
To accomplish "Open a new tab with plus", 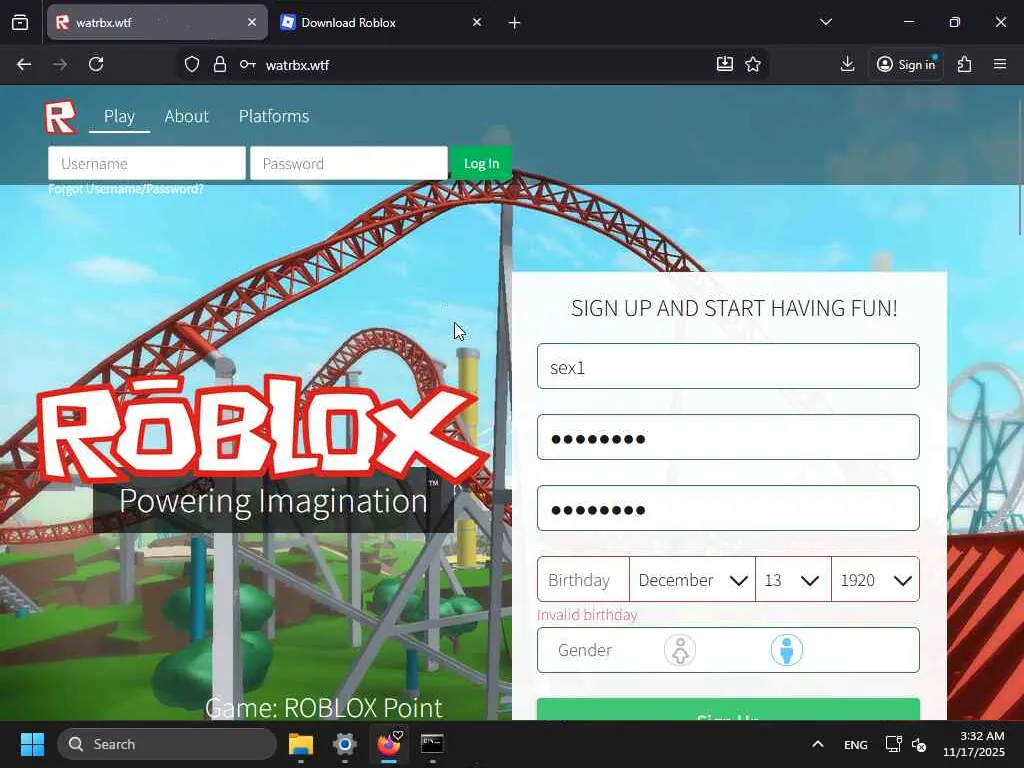I will pos(515,23).
